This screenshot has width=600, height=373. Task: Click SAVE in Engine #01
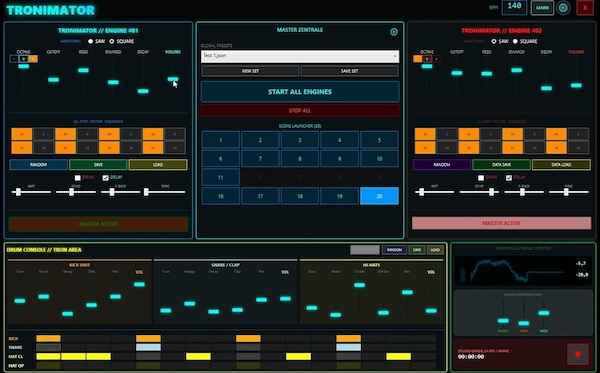98,165
